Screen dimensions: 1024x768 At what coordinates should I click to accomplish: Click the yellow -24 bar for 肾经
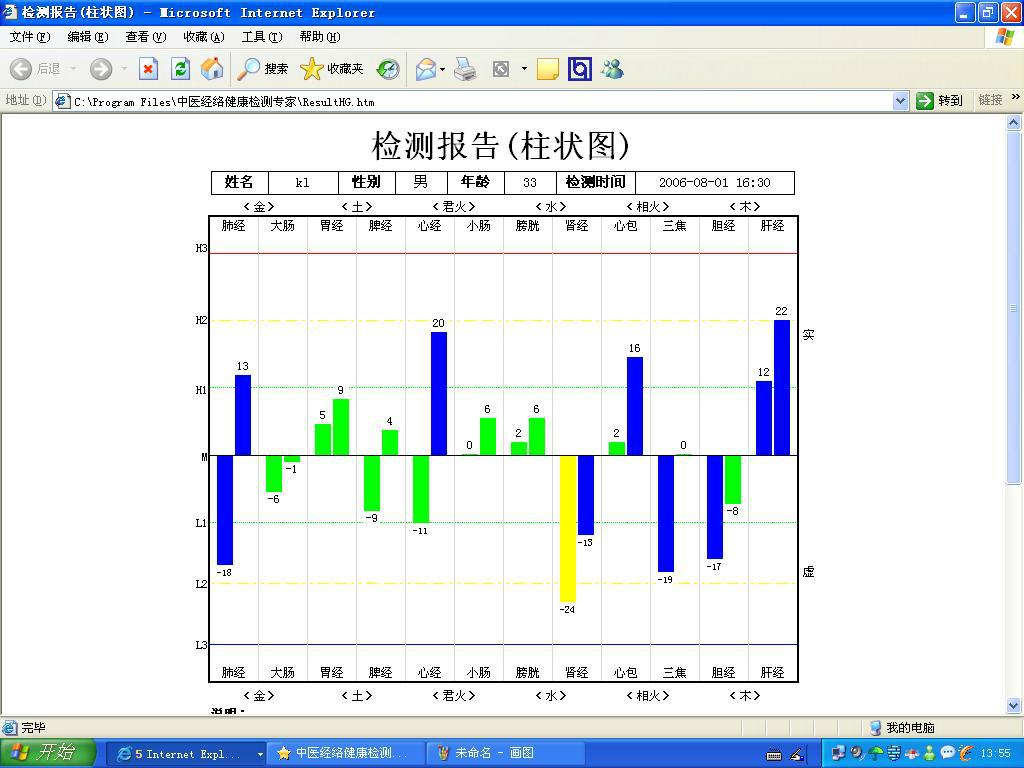(568, 528)
